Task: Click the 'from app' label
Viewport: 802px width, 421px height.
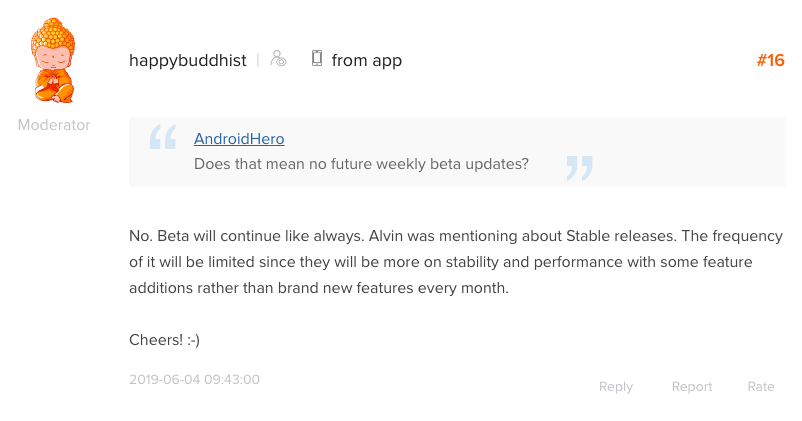Action: (x=366, y=60)
